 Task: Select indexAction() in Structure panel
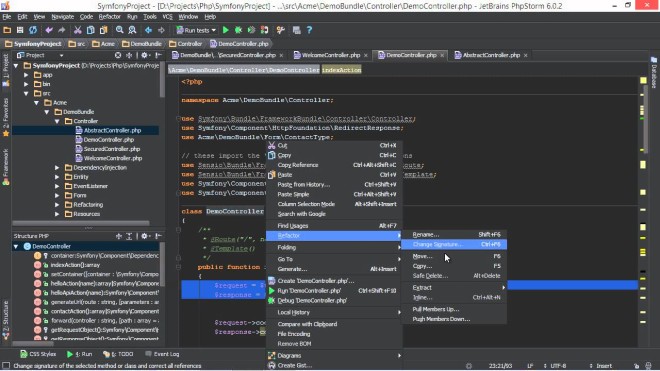click(x=75, y=265)
